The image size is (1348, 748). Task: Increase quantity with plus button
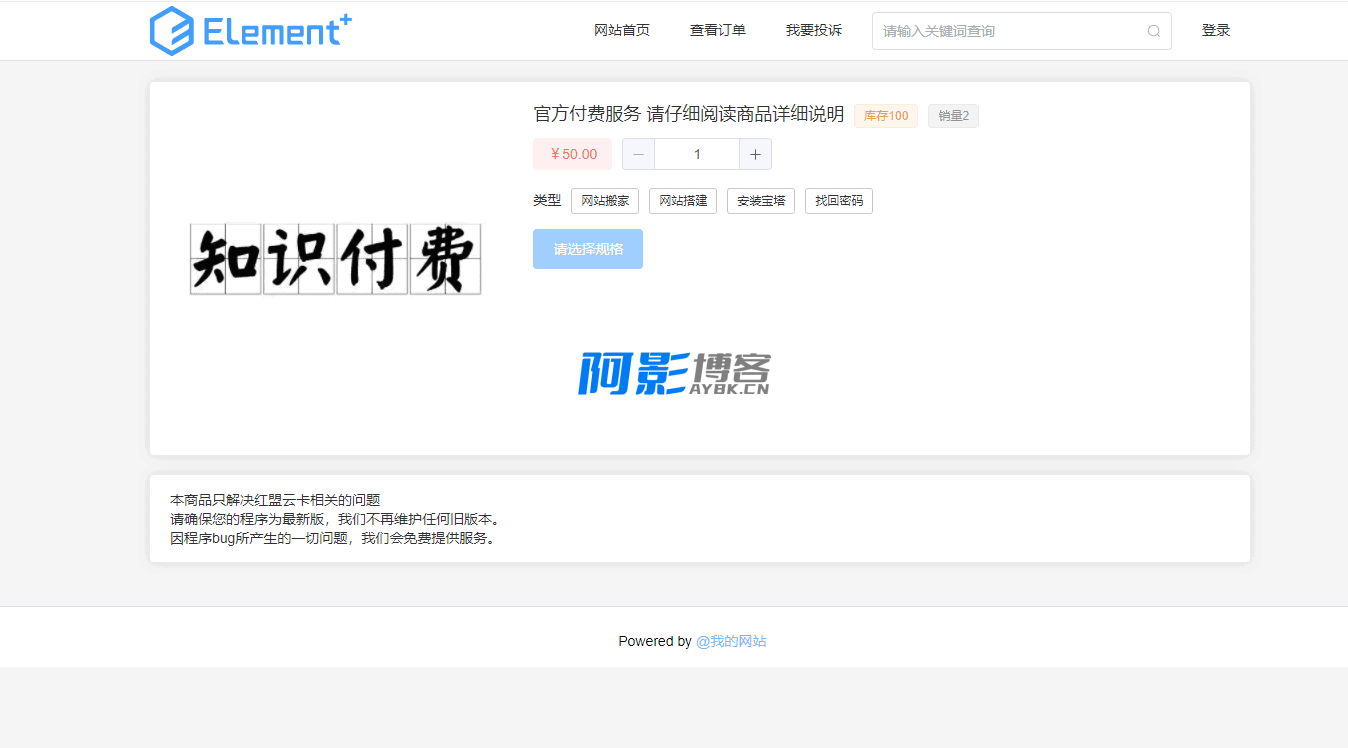pos(755,154)
